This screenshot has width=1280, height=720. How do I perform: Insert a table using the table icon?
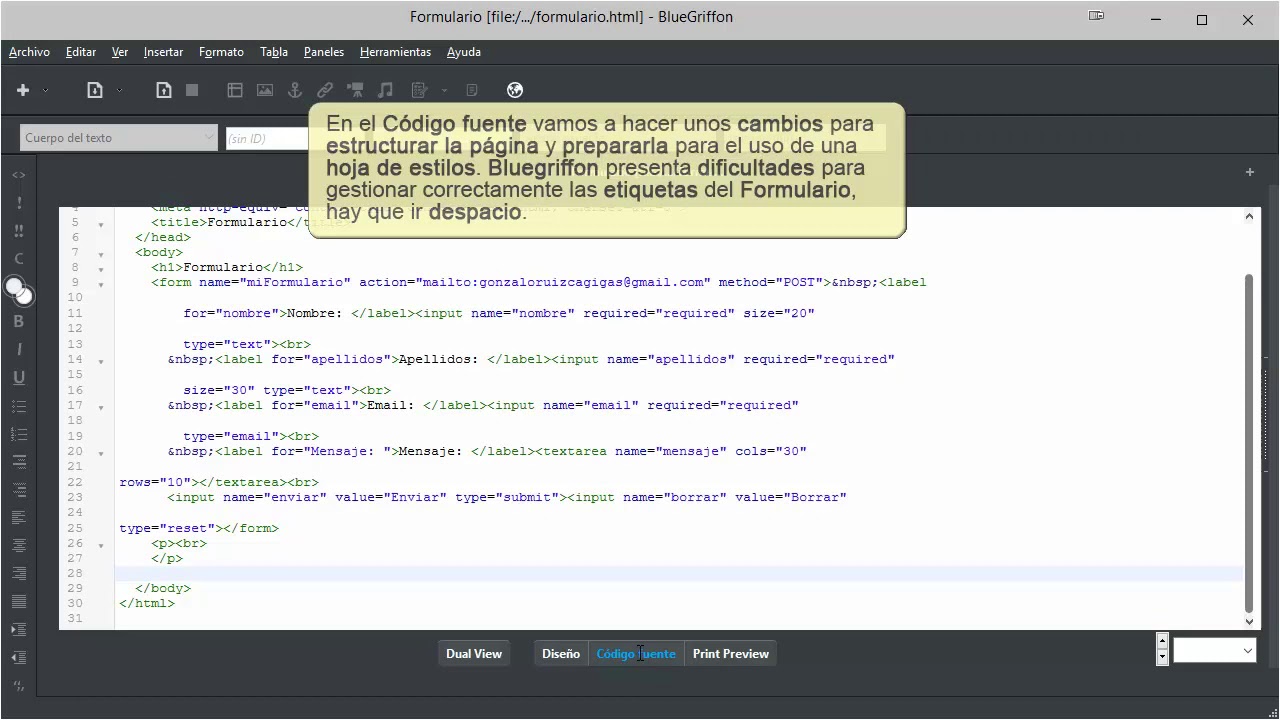point(235,90)
